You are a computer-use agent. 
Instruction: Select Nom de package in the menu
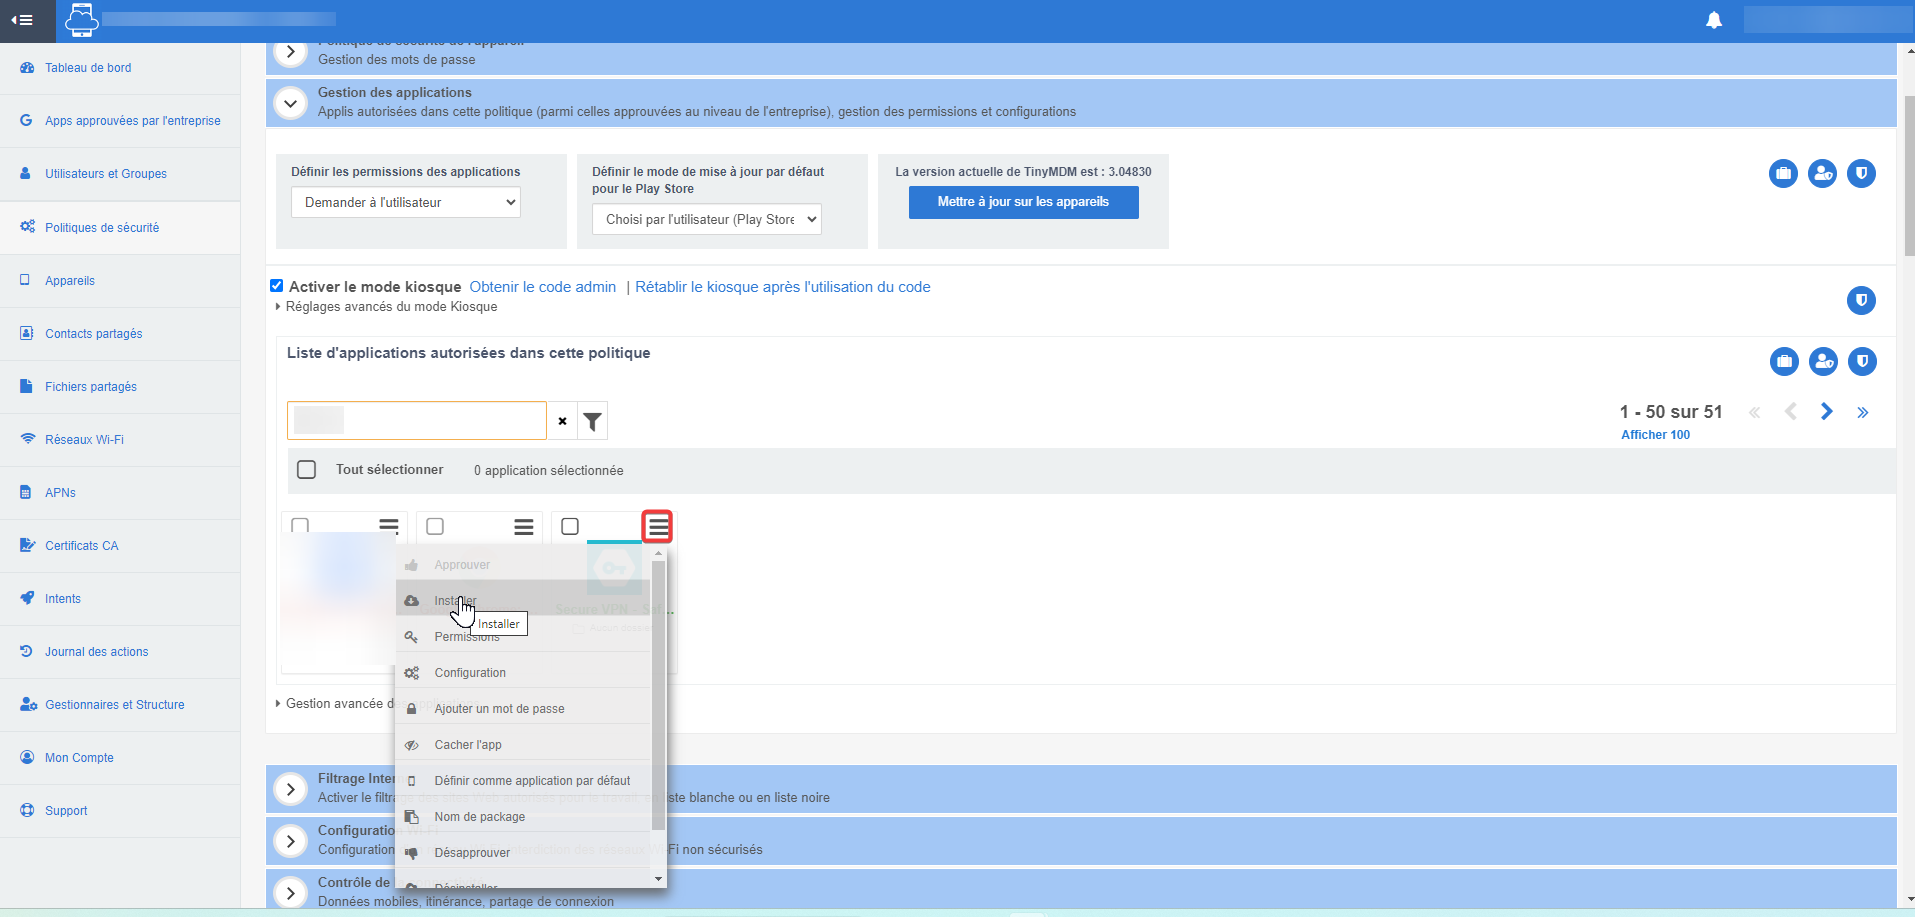click(x=523, y=817)
